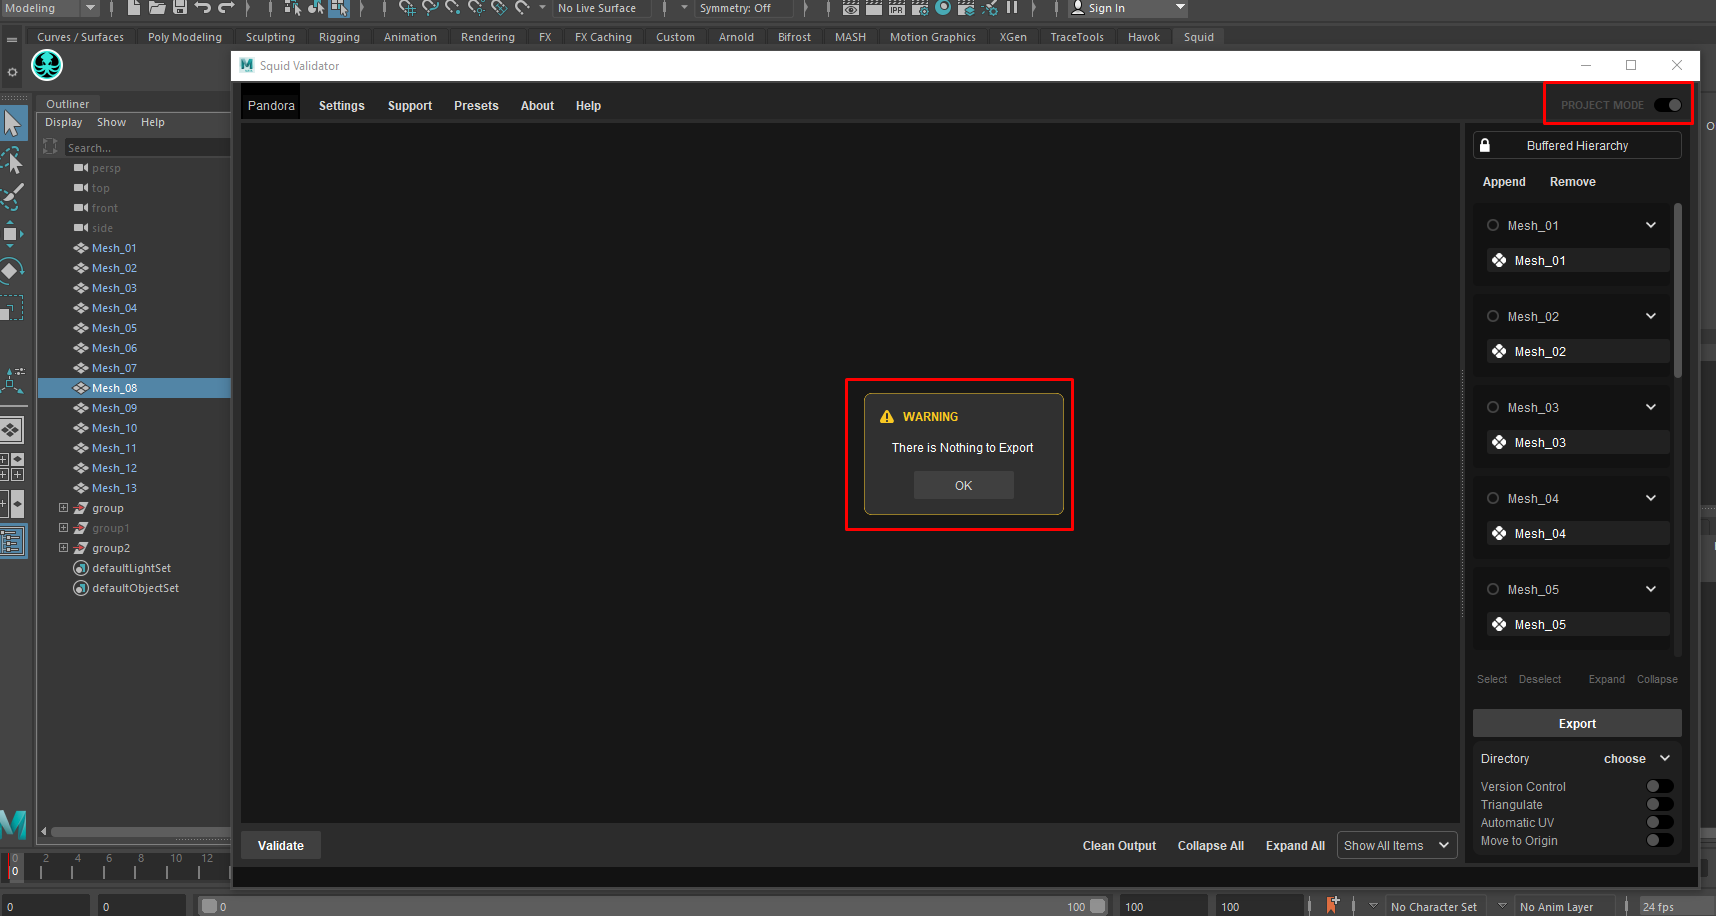Toggle the Project Mode switch

1668,105
